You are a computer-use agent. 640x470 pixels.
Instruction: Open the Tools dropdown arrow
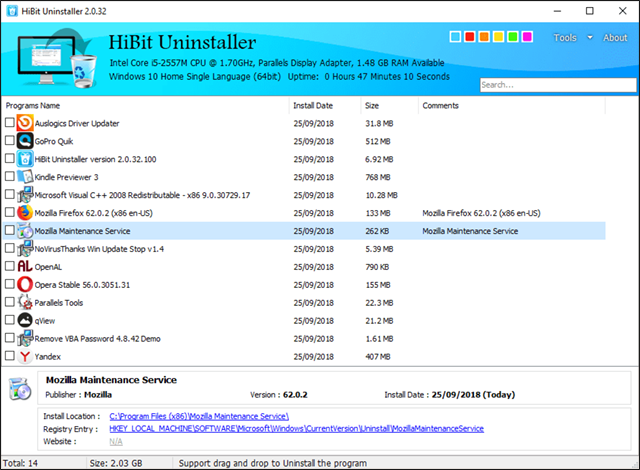point(590,38)
